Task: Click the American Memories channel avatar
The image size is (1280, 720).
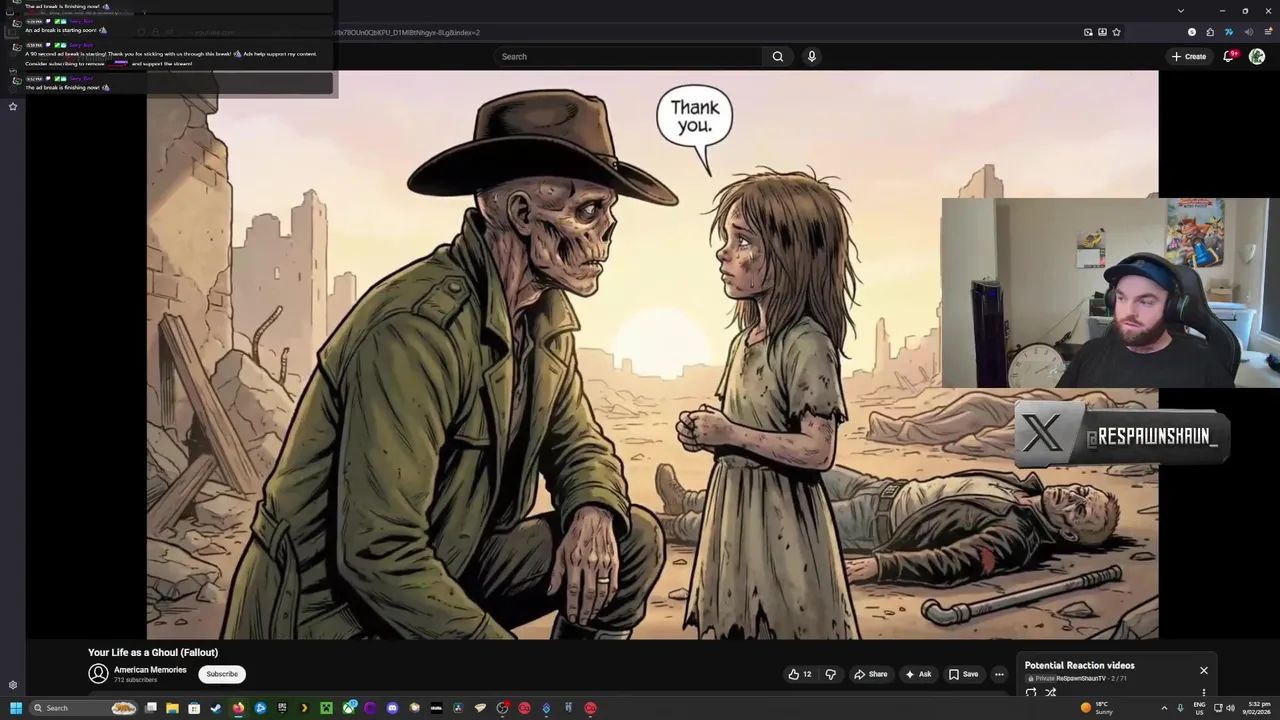Action: click(x=98, y=674)
